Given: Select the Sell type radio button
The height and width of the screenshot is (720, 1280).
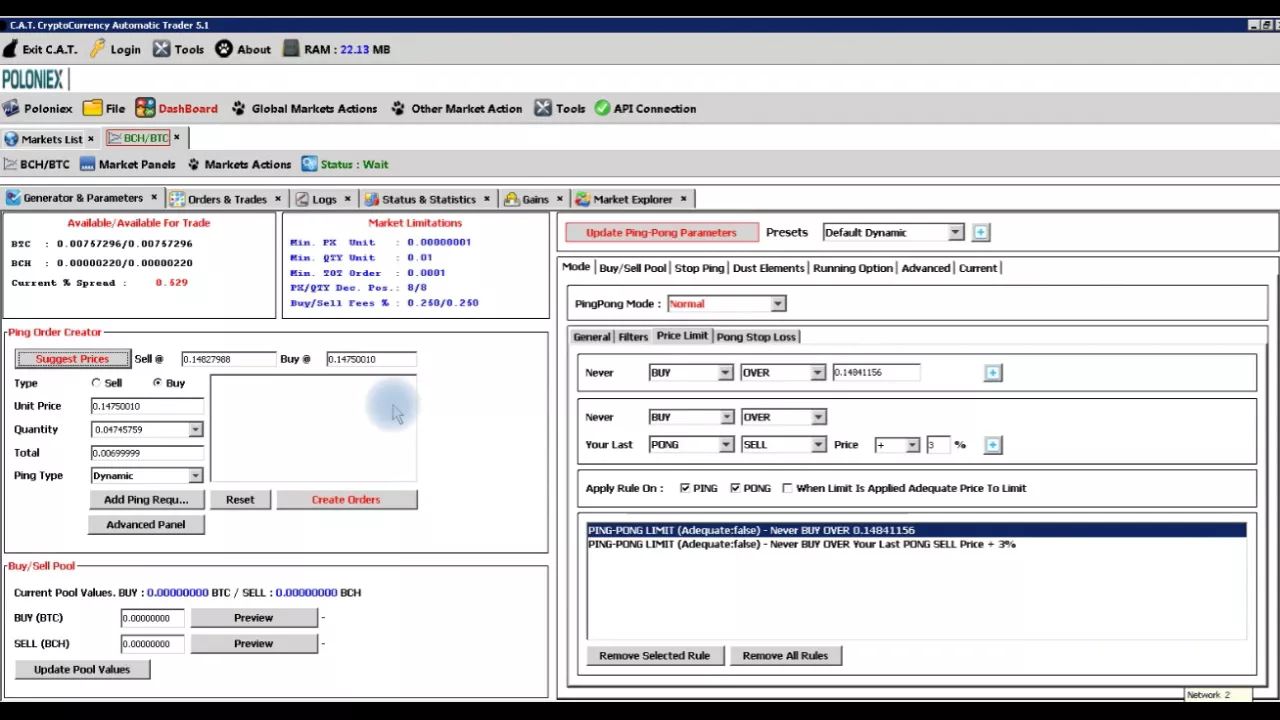Looking at the screenshot, I should click(x=96, y=383).
